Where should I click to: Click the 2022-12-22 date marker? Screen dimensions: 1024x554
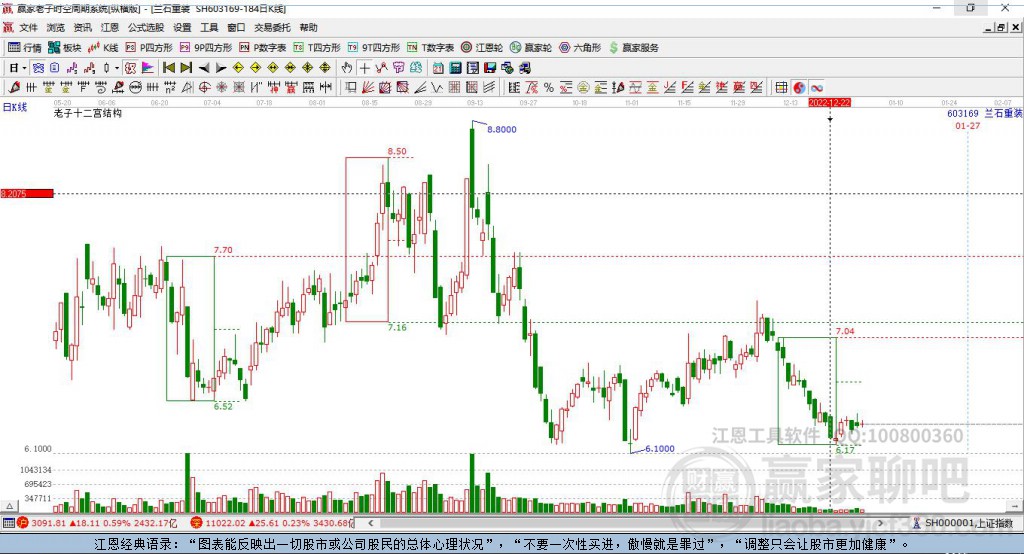pos(829,102)
